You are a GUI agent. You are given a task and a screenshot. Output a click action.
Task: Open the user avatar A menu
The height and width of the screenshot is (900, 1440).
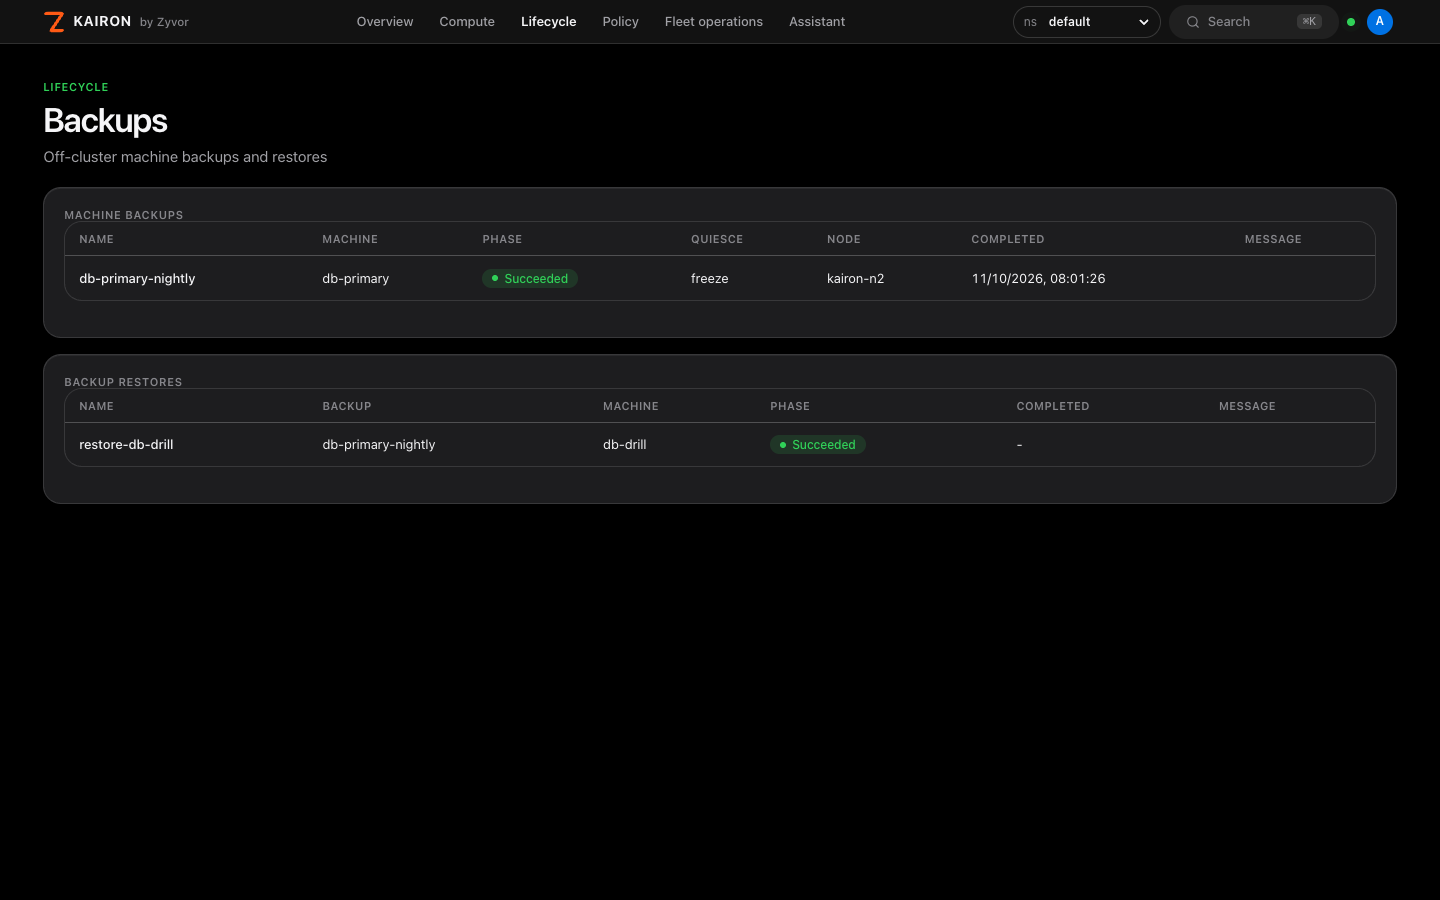pos(1380,22)
